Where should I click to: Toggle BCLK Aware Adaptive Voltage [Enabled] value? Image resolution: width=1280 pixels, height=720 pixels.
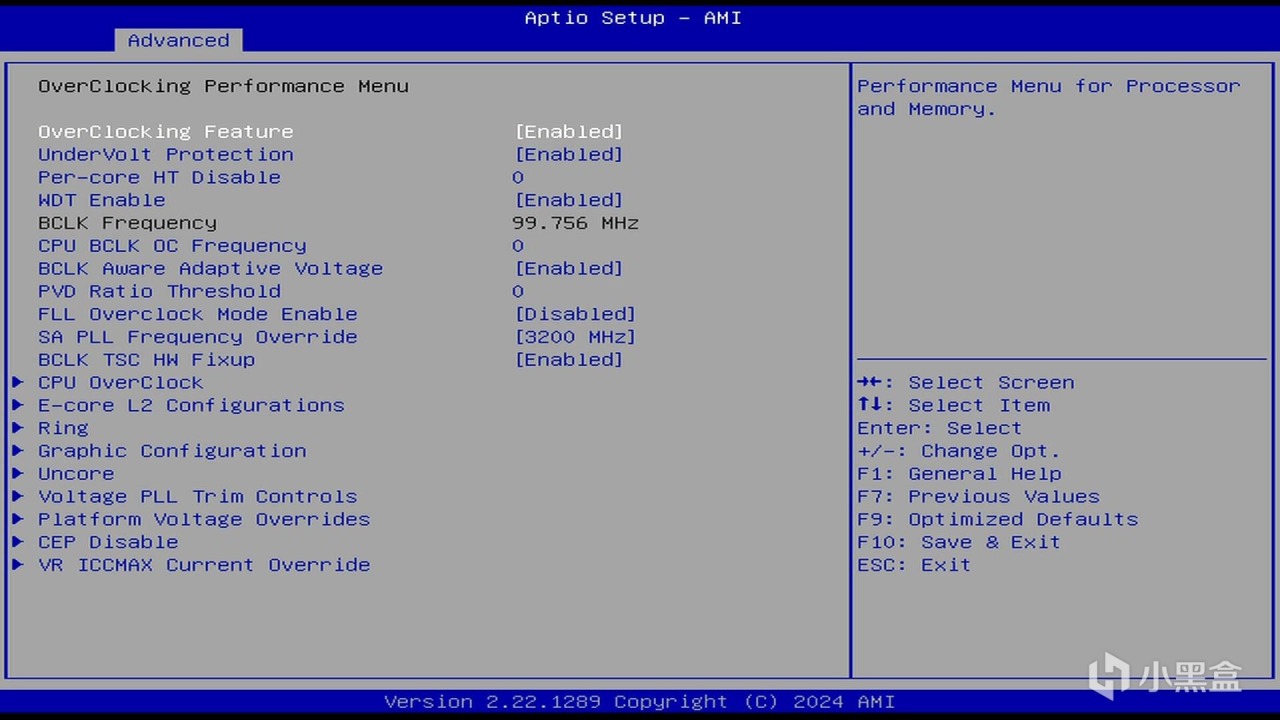pos(569,269)
